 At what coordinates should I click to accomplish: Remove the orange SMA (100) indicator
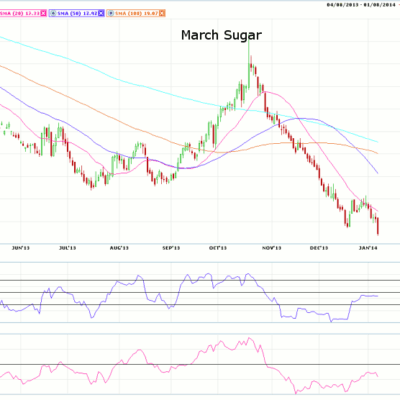tap(162, 13)
